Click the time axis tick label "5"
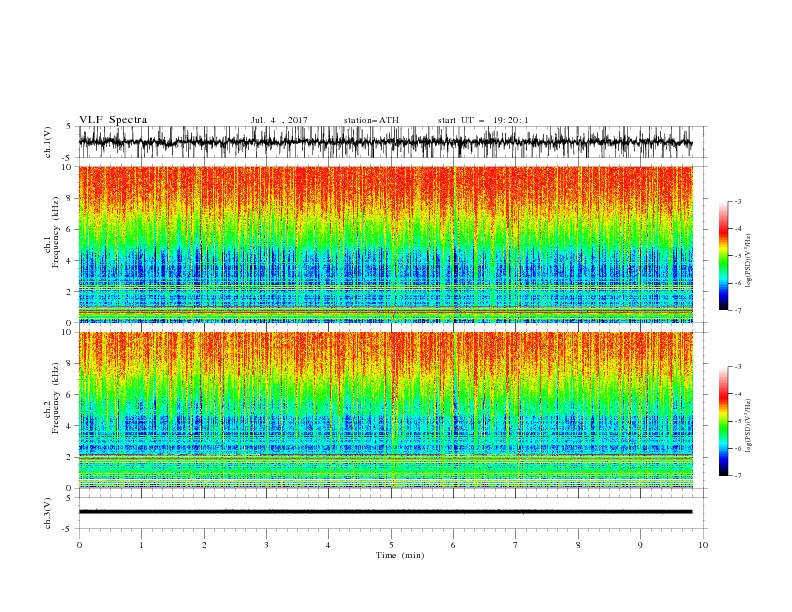The height and width of the screenshot is (612, 792). click(x=391, y=545)
